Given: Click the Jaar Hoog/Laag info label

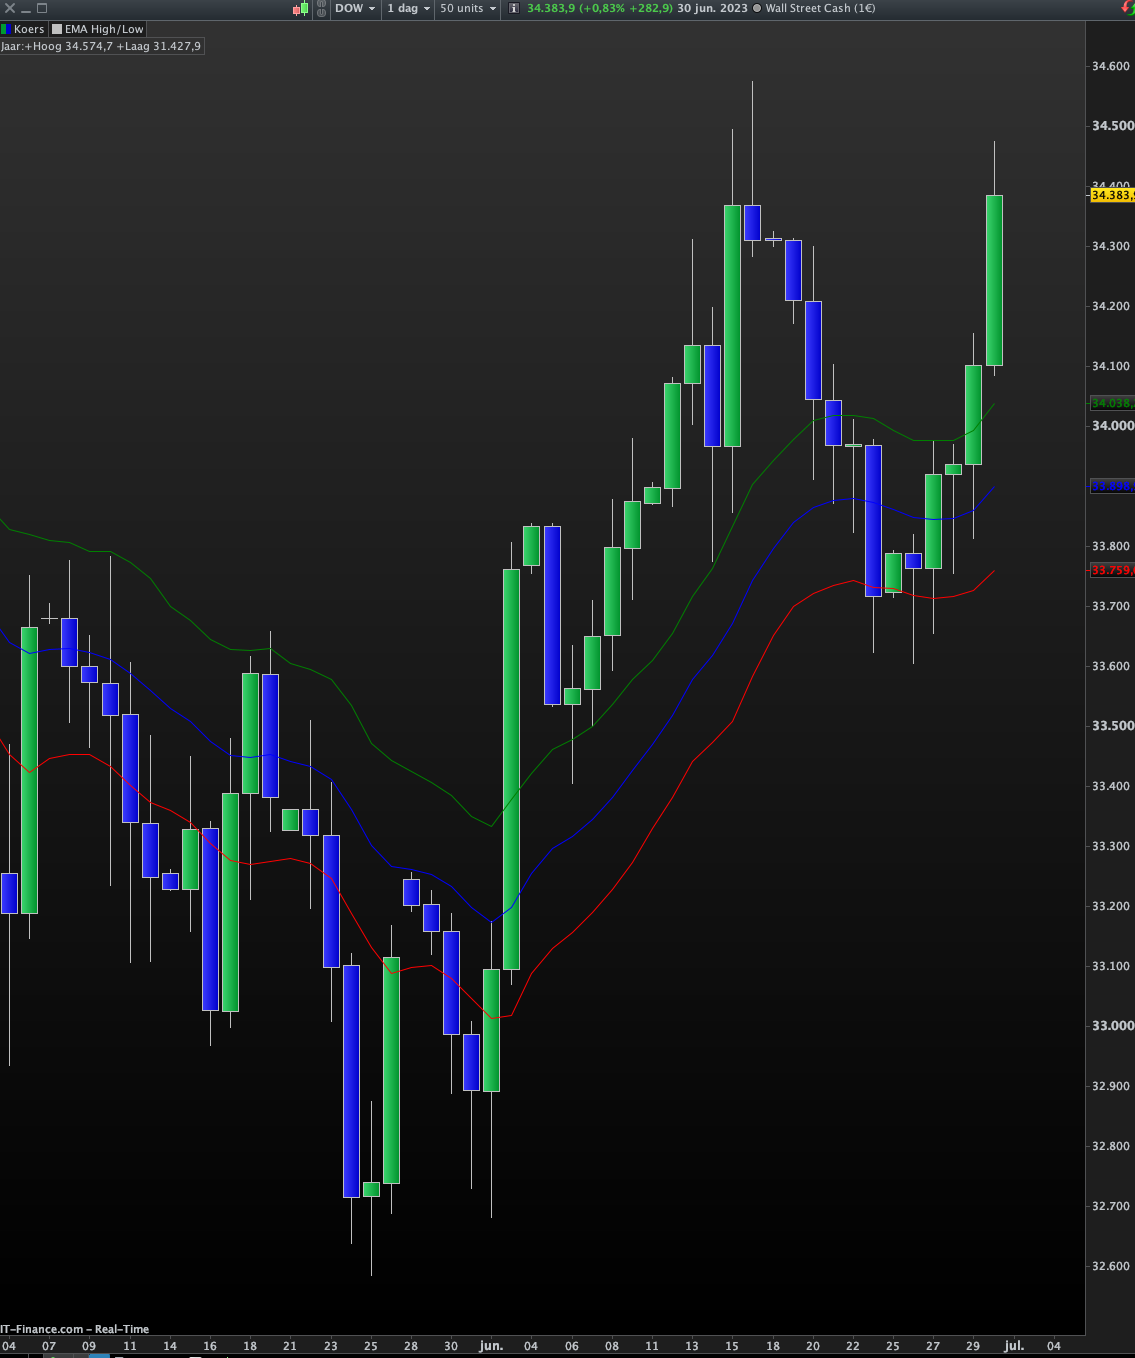Looking at the screenshot, I should (x=101, y=46).
